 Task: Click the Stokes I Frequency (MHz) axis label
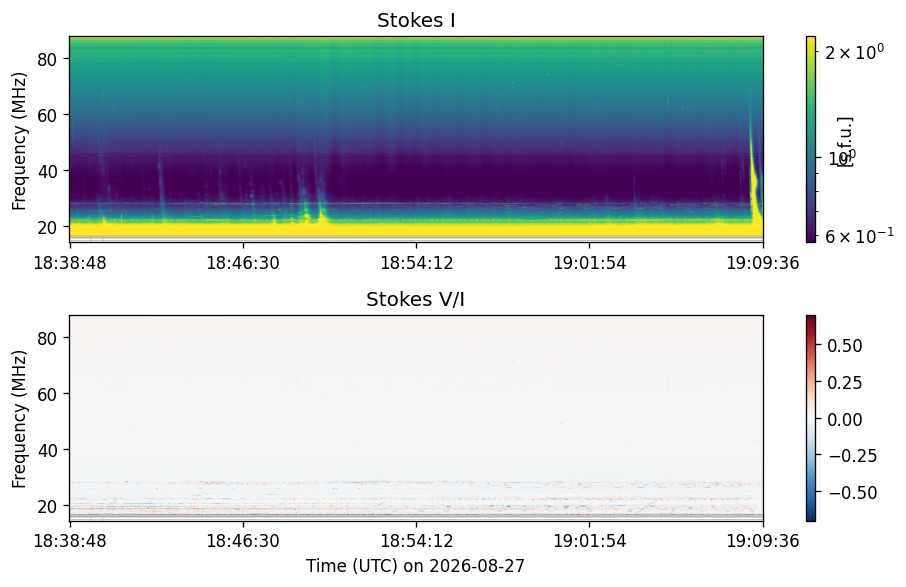(19, 141)
